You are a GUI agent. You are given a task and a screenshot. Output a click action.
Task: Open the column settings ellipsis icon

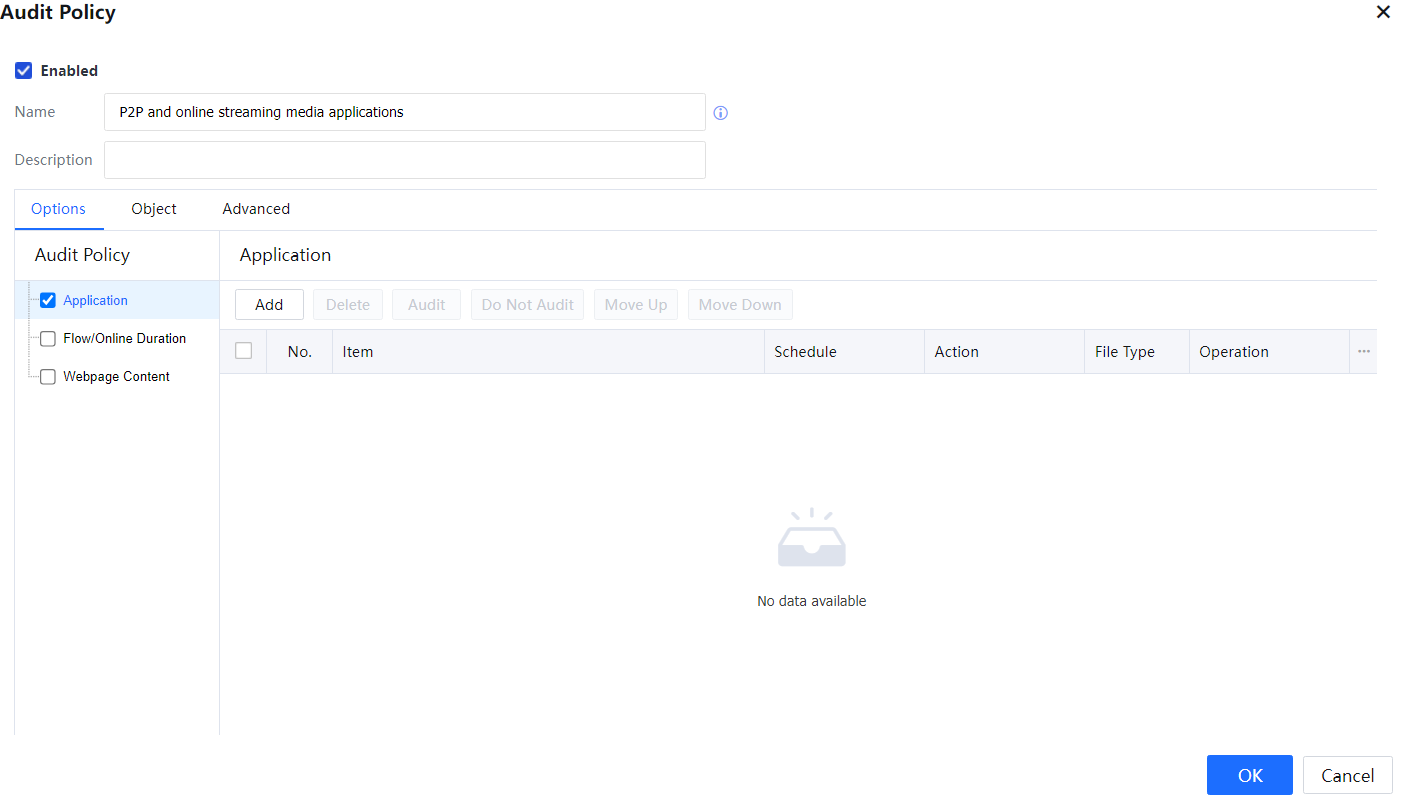coord(1363,352)
